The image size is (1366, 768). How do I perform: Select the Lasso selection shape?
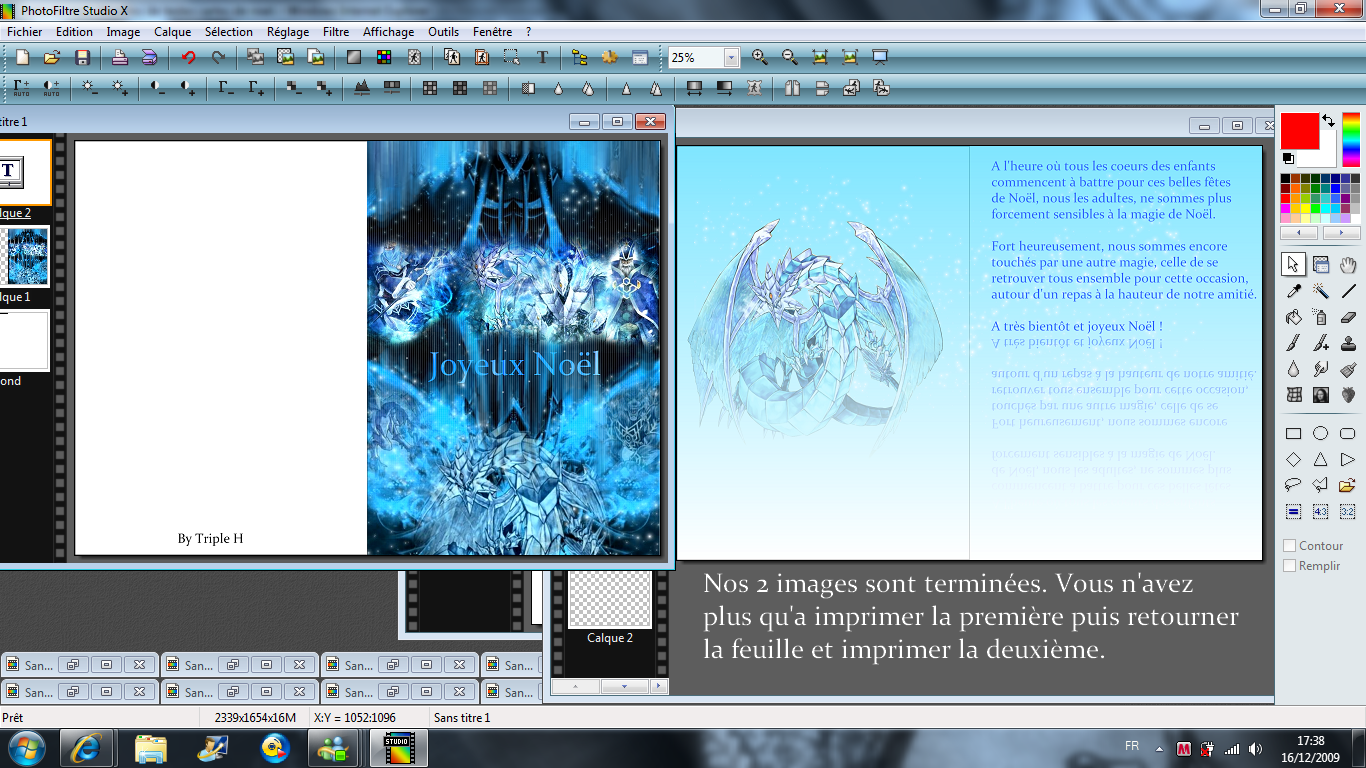tap(1293, 485)
